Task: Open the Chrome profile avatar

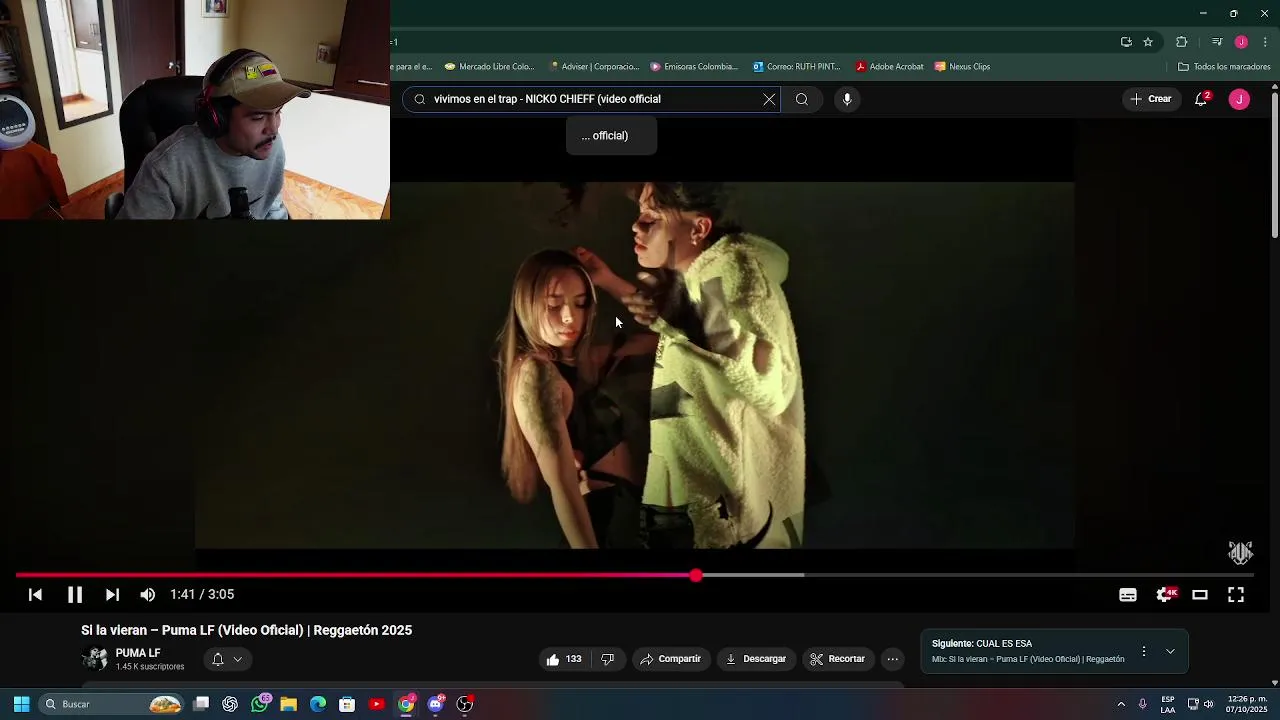Action: 1241,42
